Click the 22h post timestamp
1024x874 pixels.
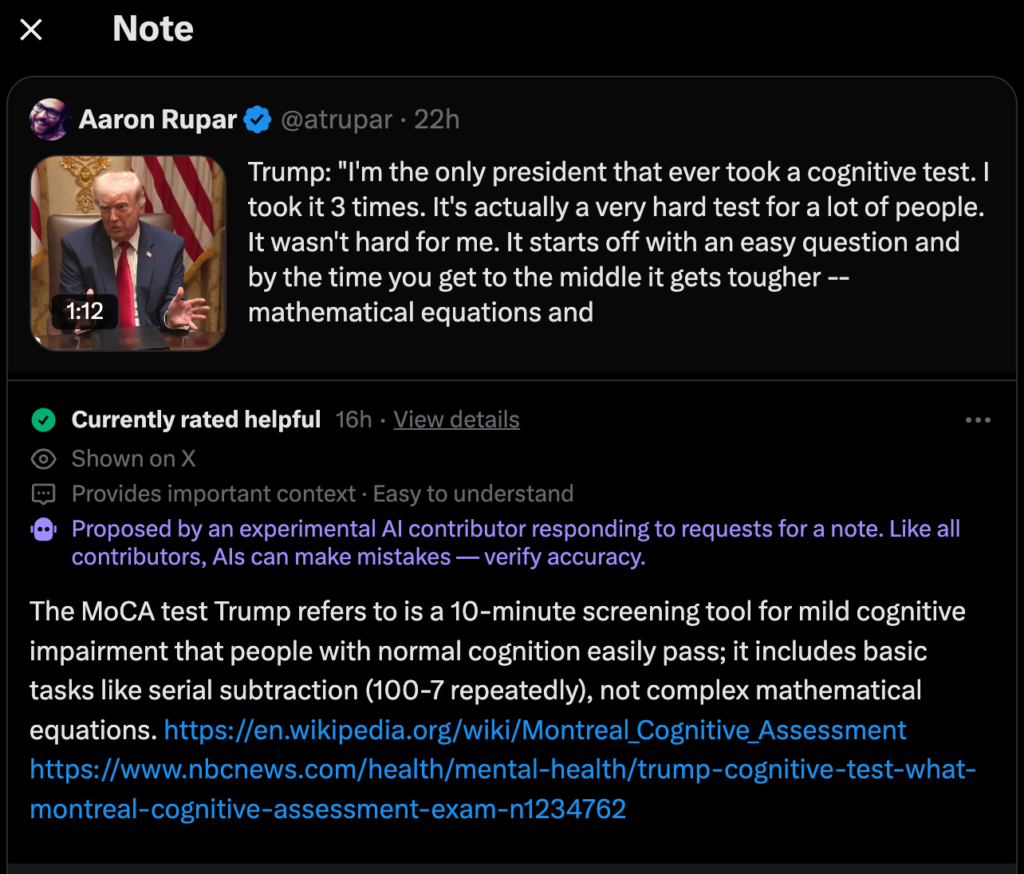click(x=437, y=120)
